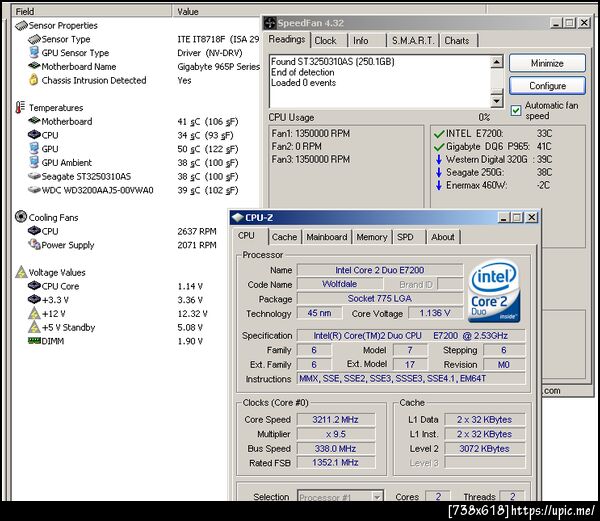Click the Voltage Values warning icon

click(21, 272)
